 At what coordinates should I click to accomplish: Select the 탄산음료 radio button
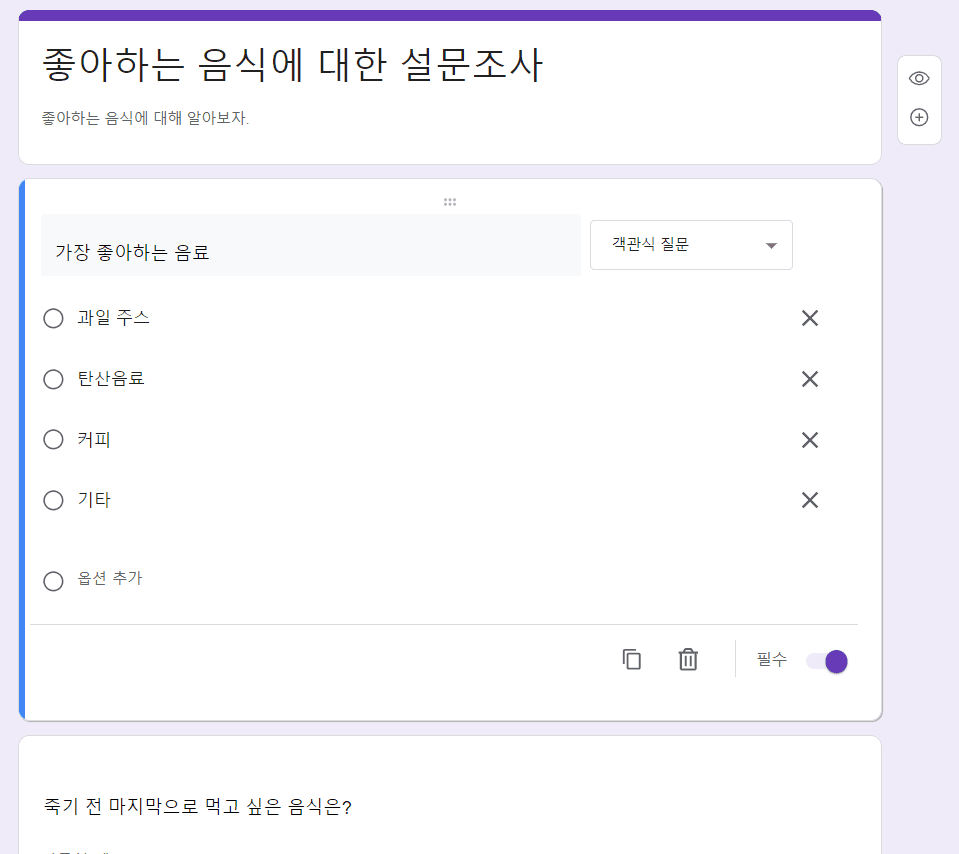click(x=53, y=379)
